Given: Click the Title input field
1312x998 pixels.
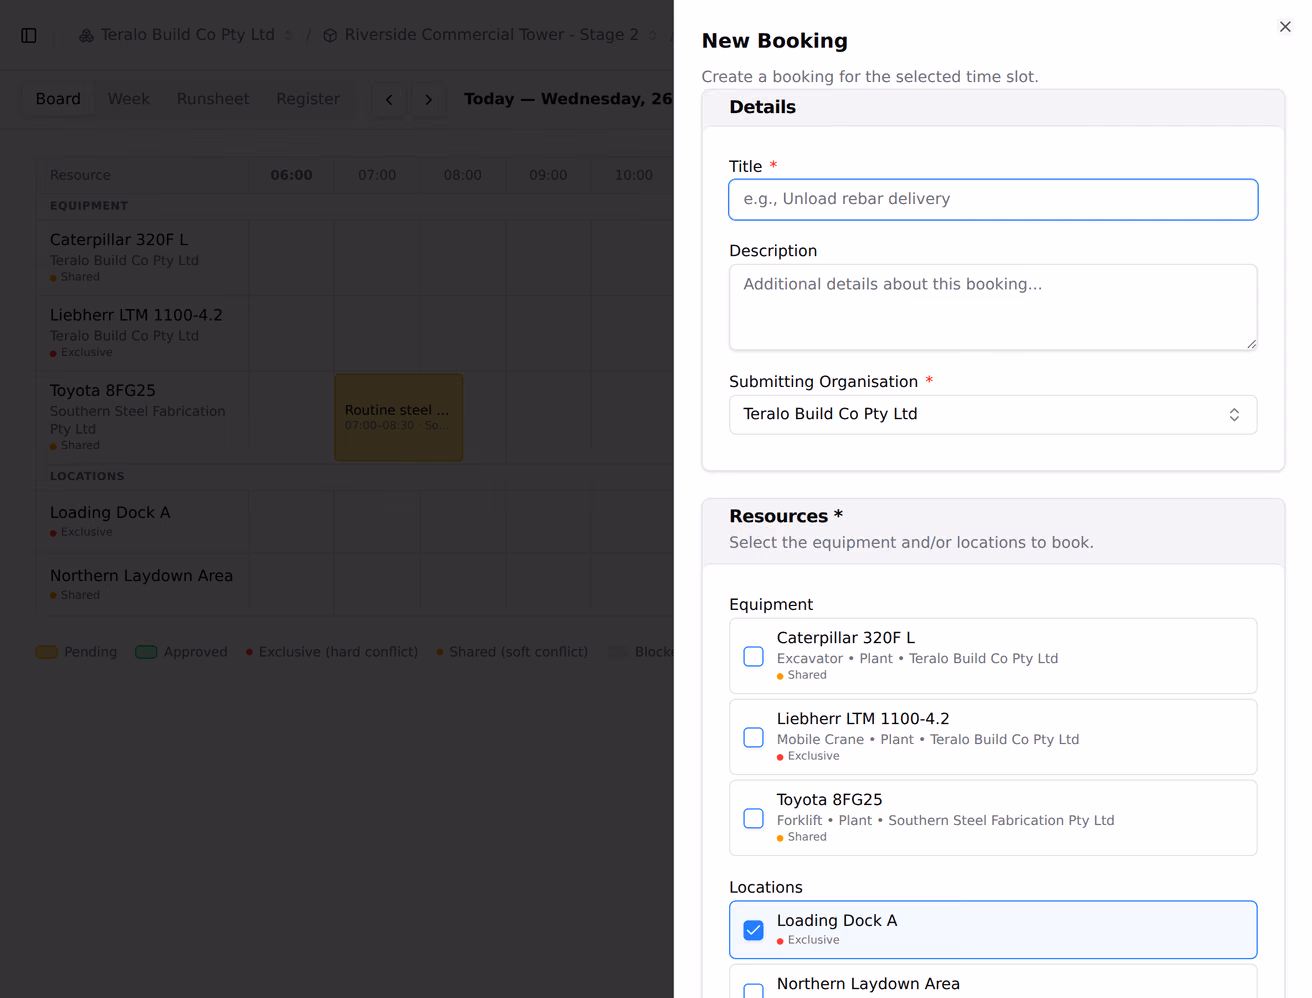Looking at the screenshot, I should pyautogui.click(x=993, y=199).
